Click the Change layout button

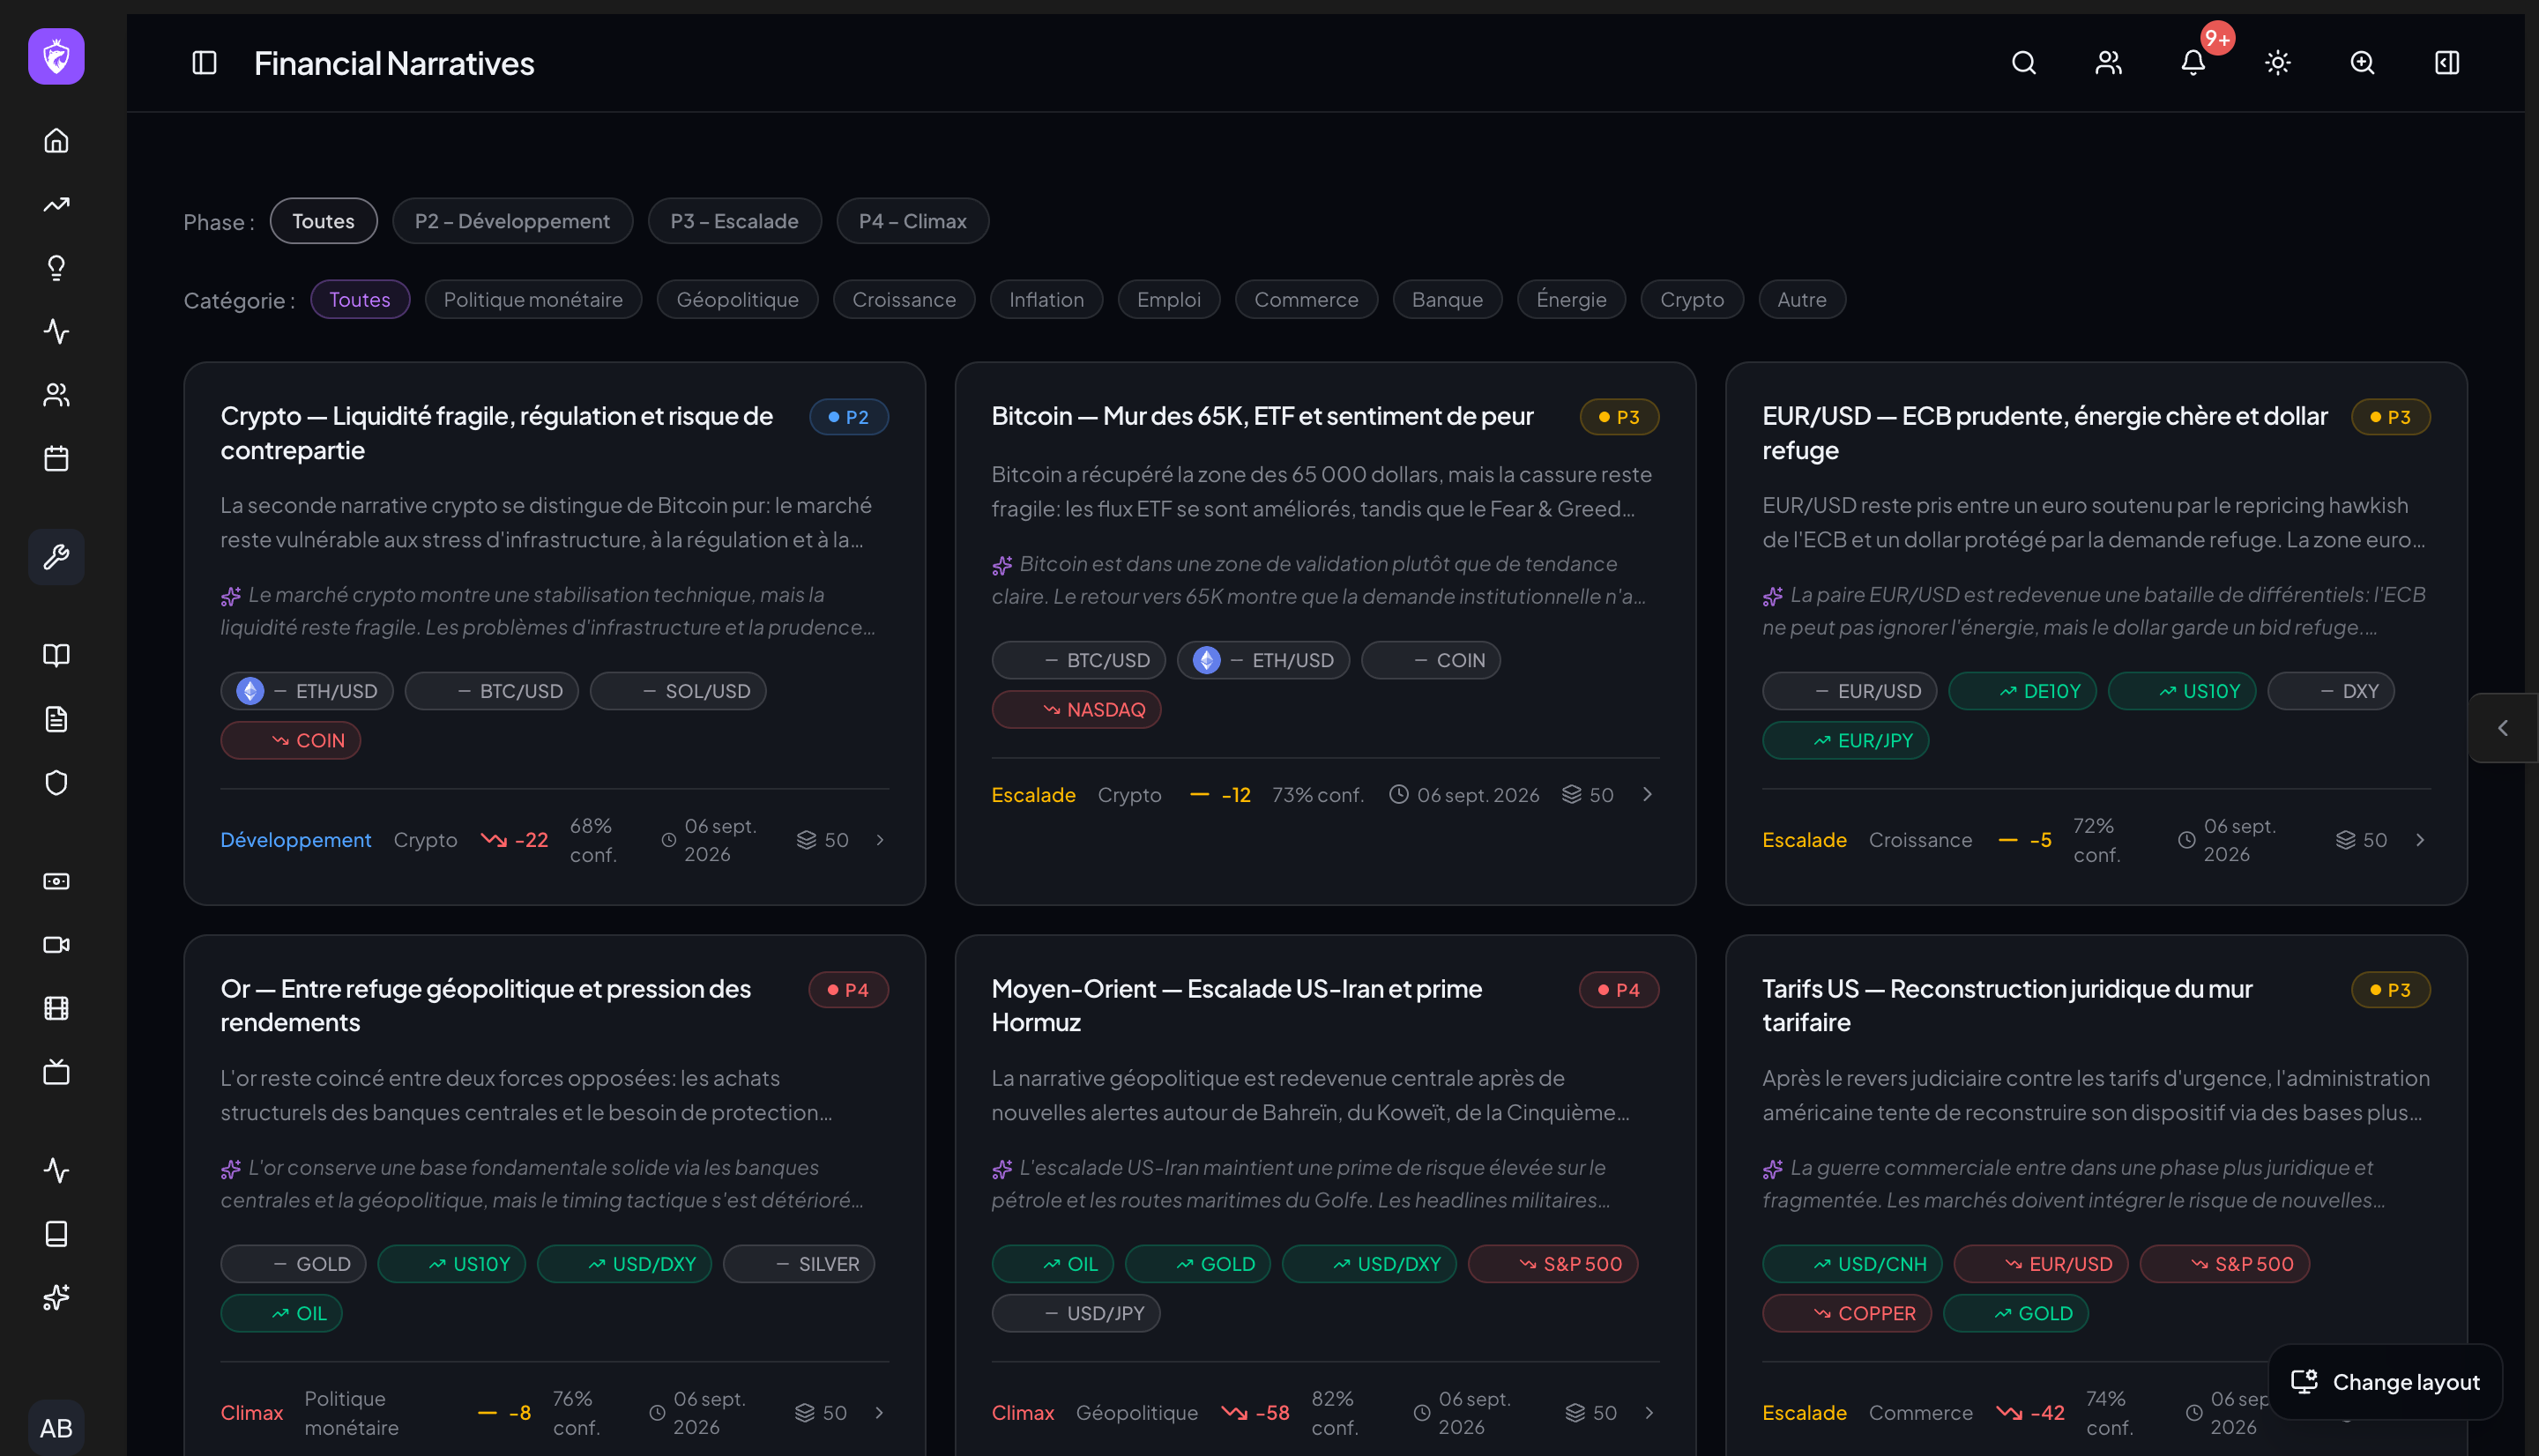pos(2385,1381)
